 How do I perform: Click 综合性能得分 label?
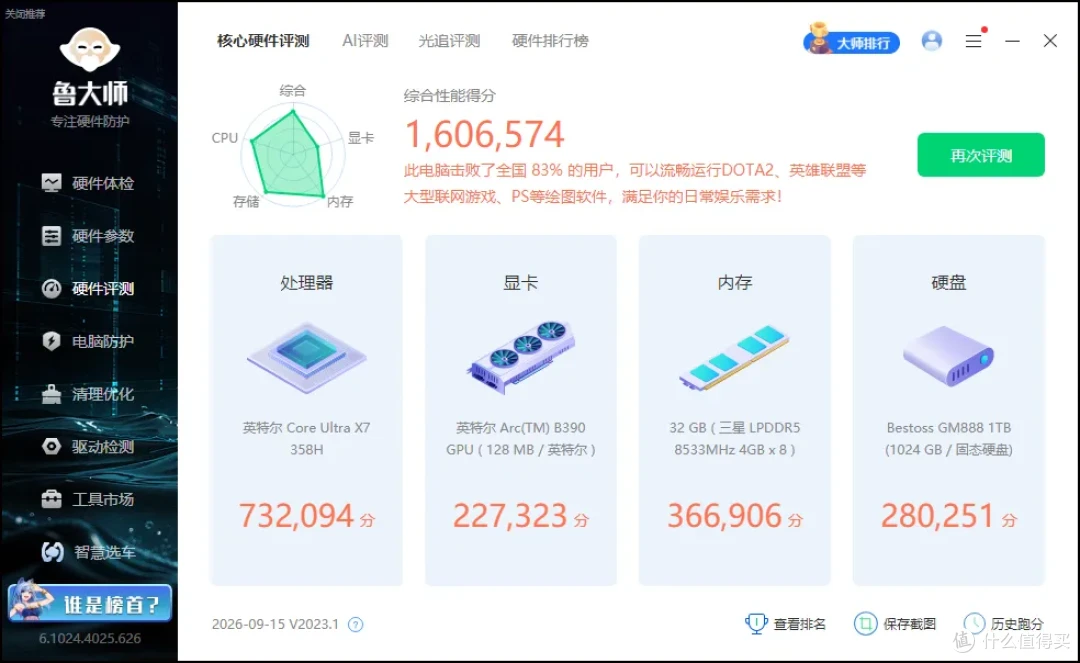click(449, 96)
